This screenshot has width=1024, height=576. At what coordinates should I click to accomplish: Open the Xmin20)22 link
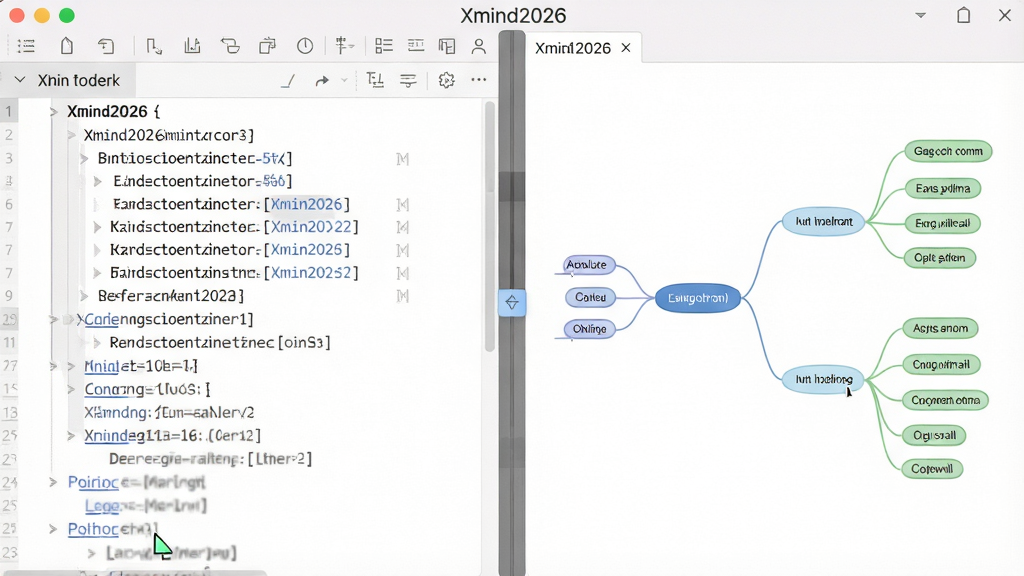pos(311,227)
